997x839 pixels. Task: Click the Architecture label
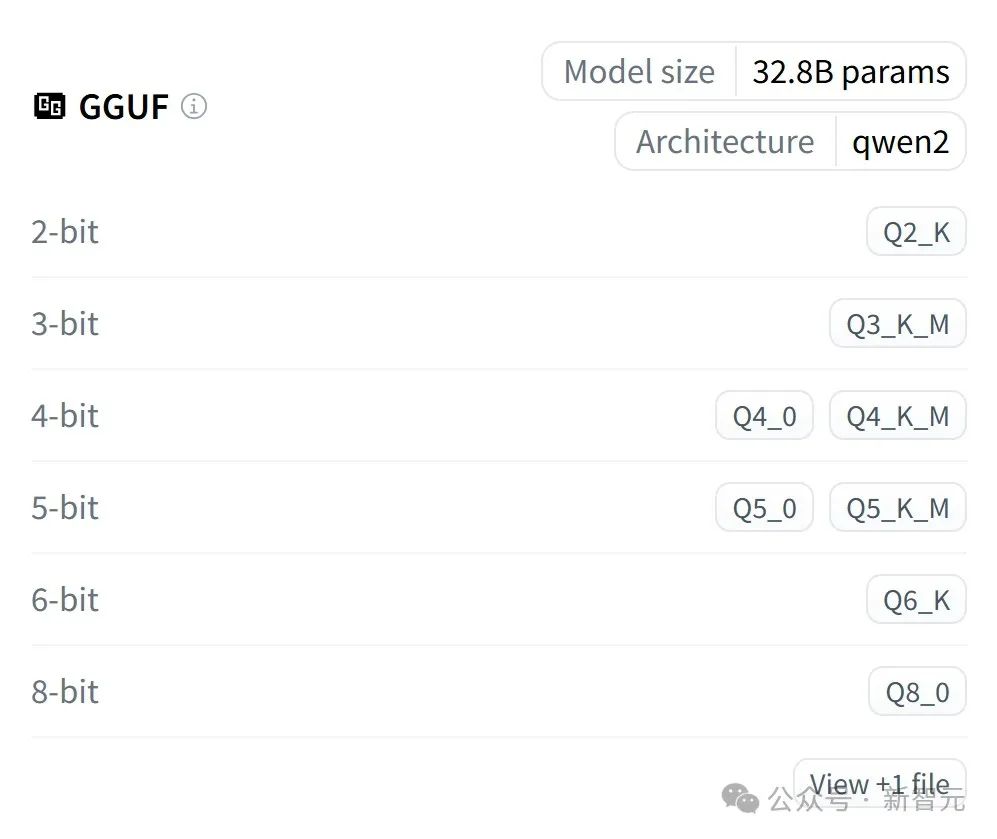[x=725, y=141]
